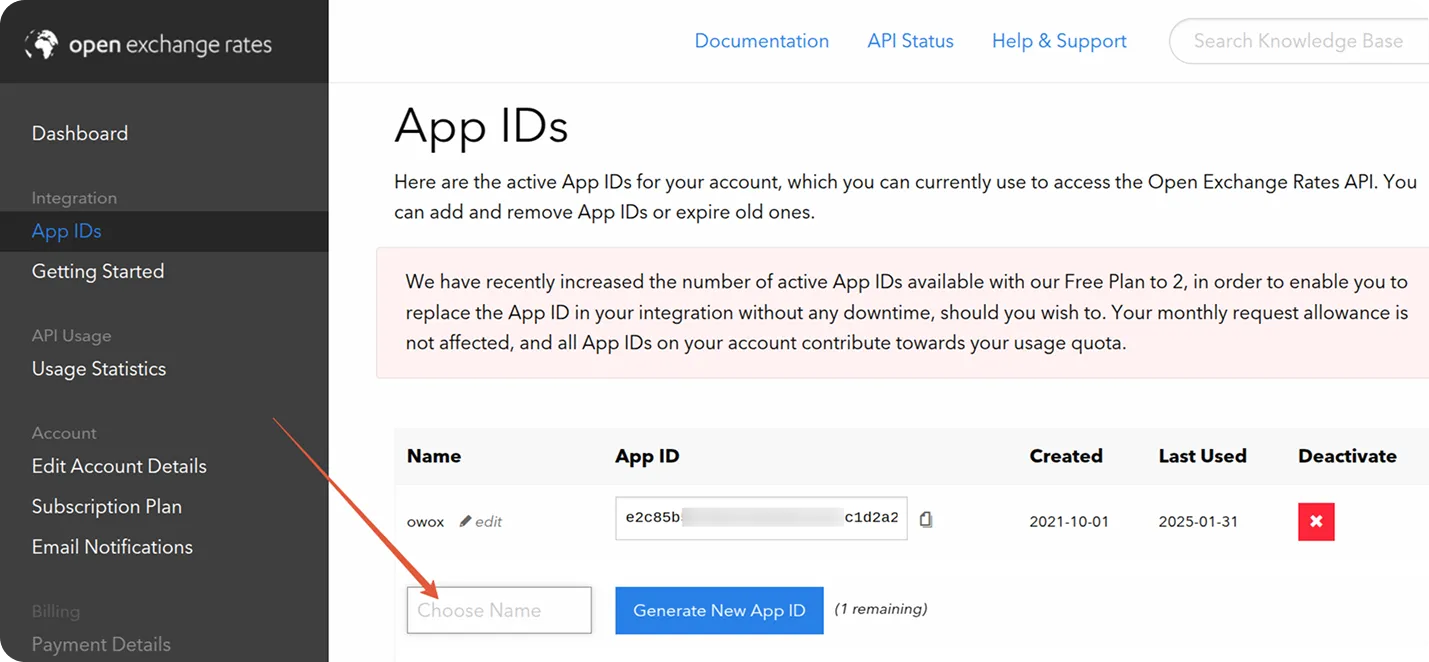Select App IDs in the sidebar
This screenshot has width=1429, height=662.
[67, 231]
